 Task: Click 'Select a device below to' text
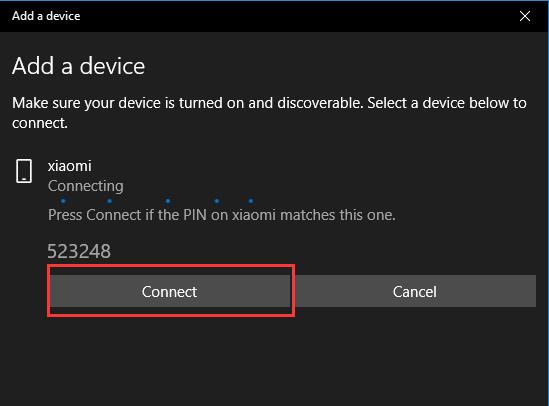click(x=447, y=103)
